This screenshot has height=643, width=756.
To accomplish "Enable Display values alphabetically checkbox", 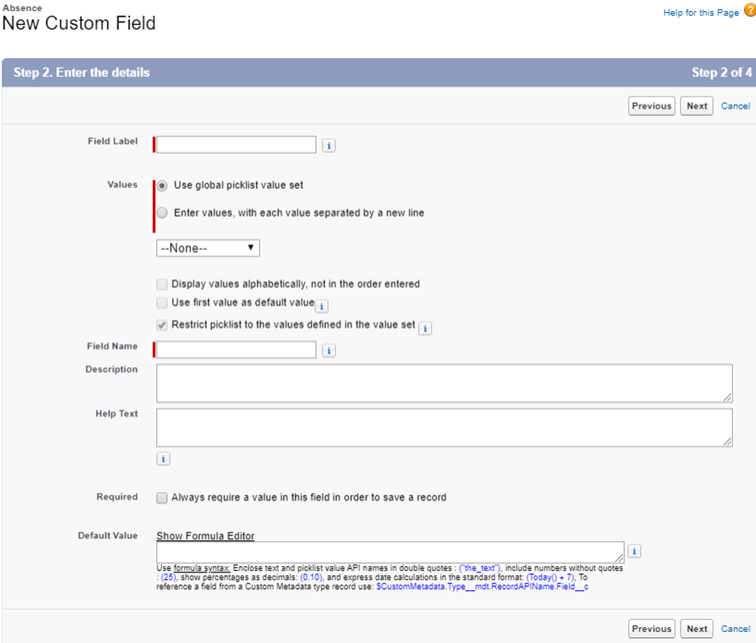I will 162,284.
